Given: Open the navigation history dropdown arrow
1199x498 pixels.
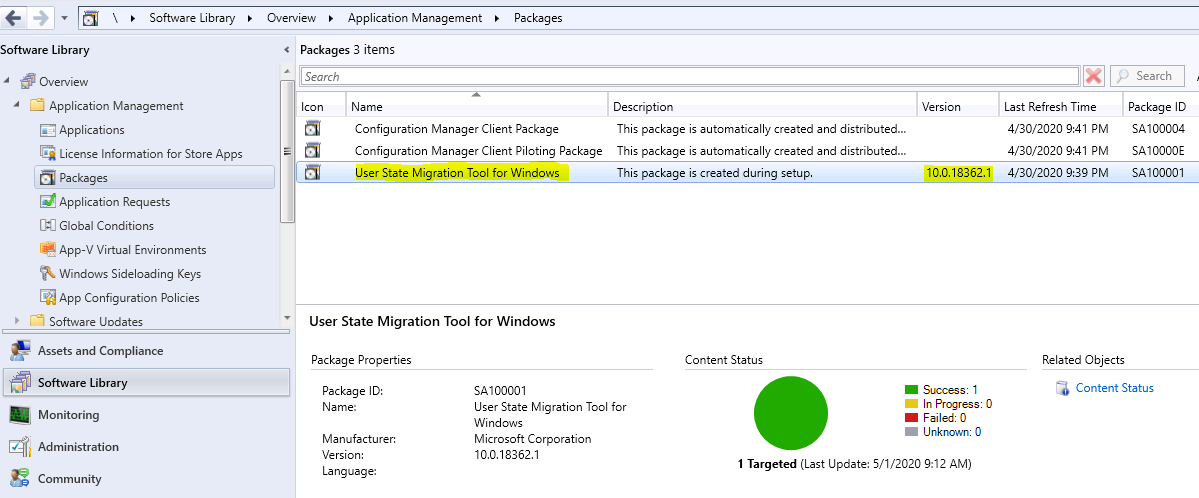Looking at the screenshot, I should (x=63, y=18).
